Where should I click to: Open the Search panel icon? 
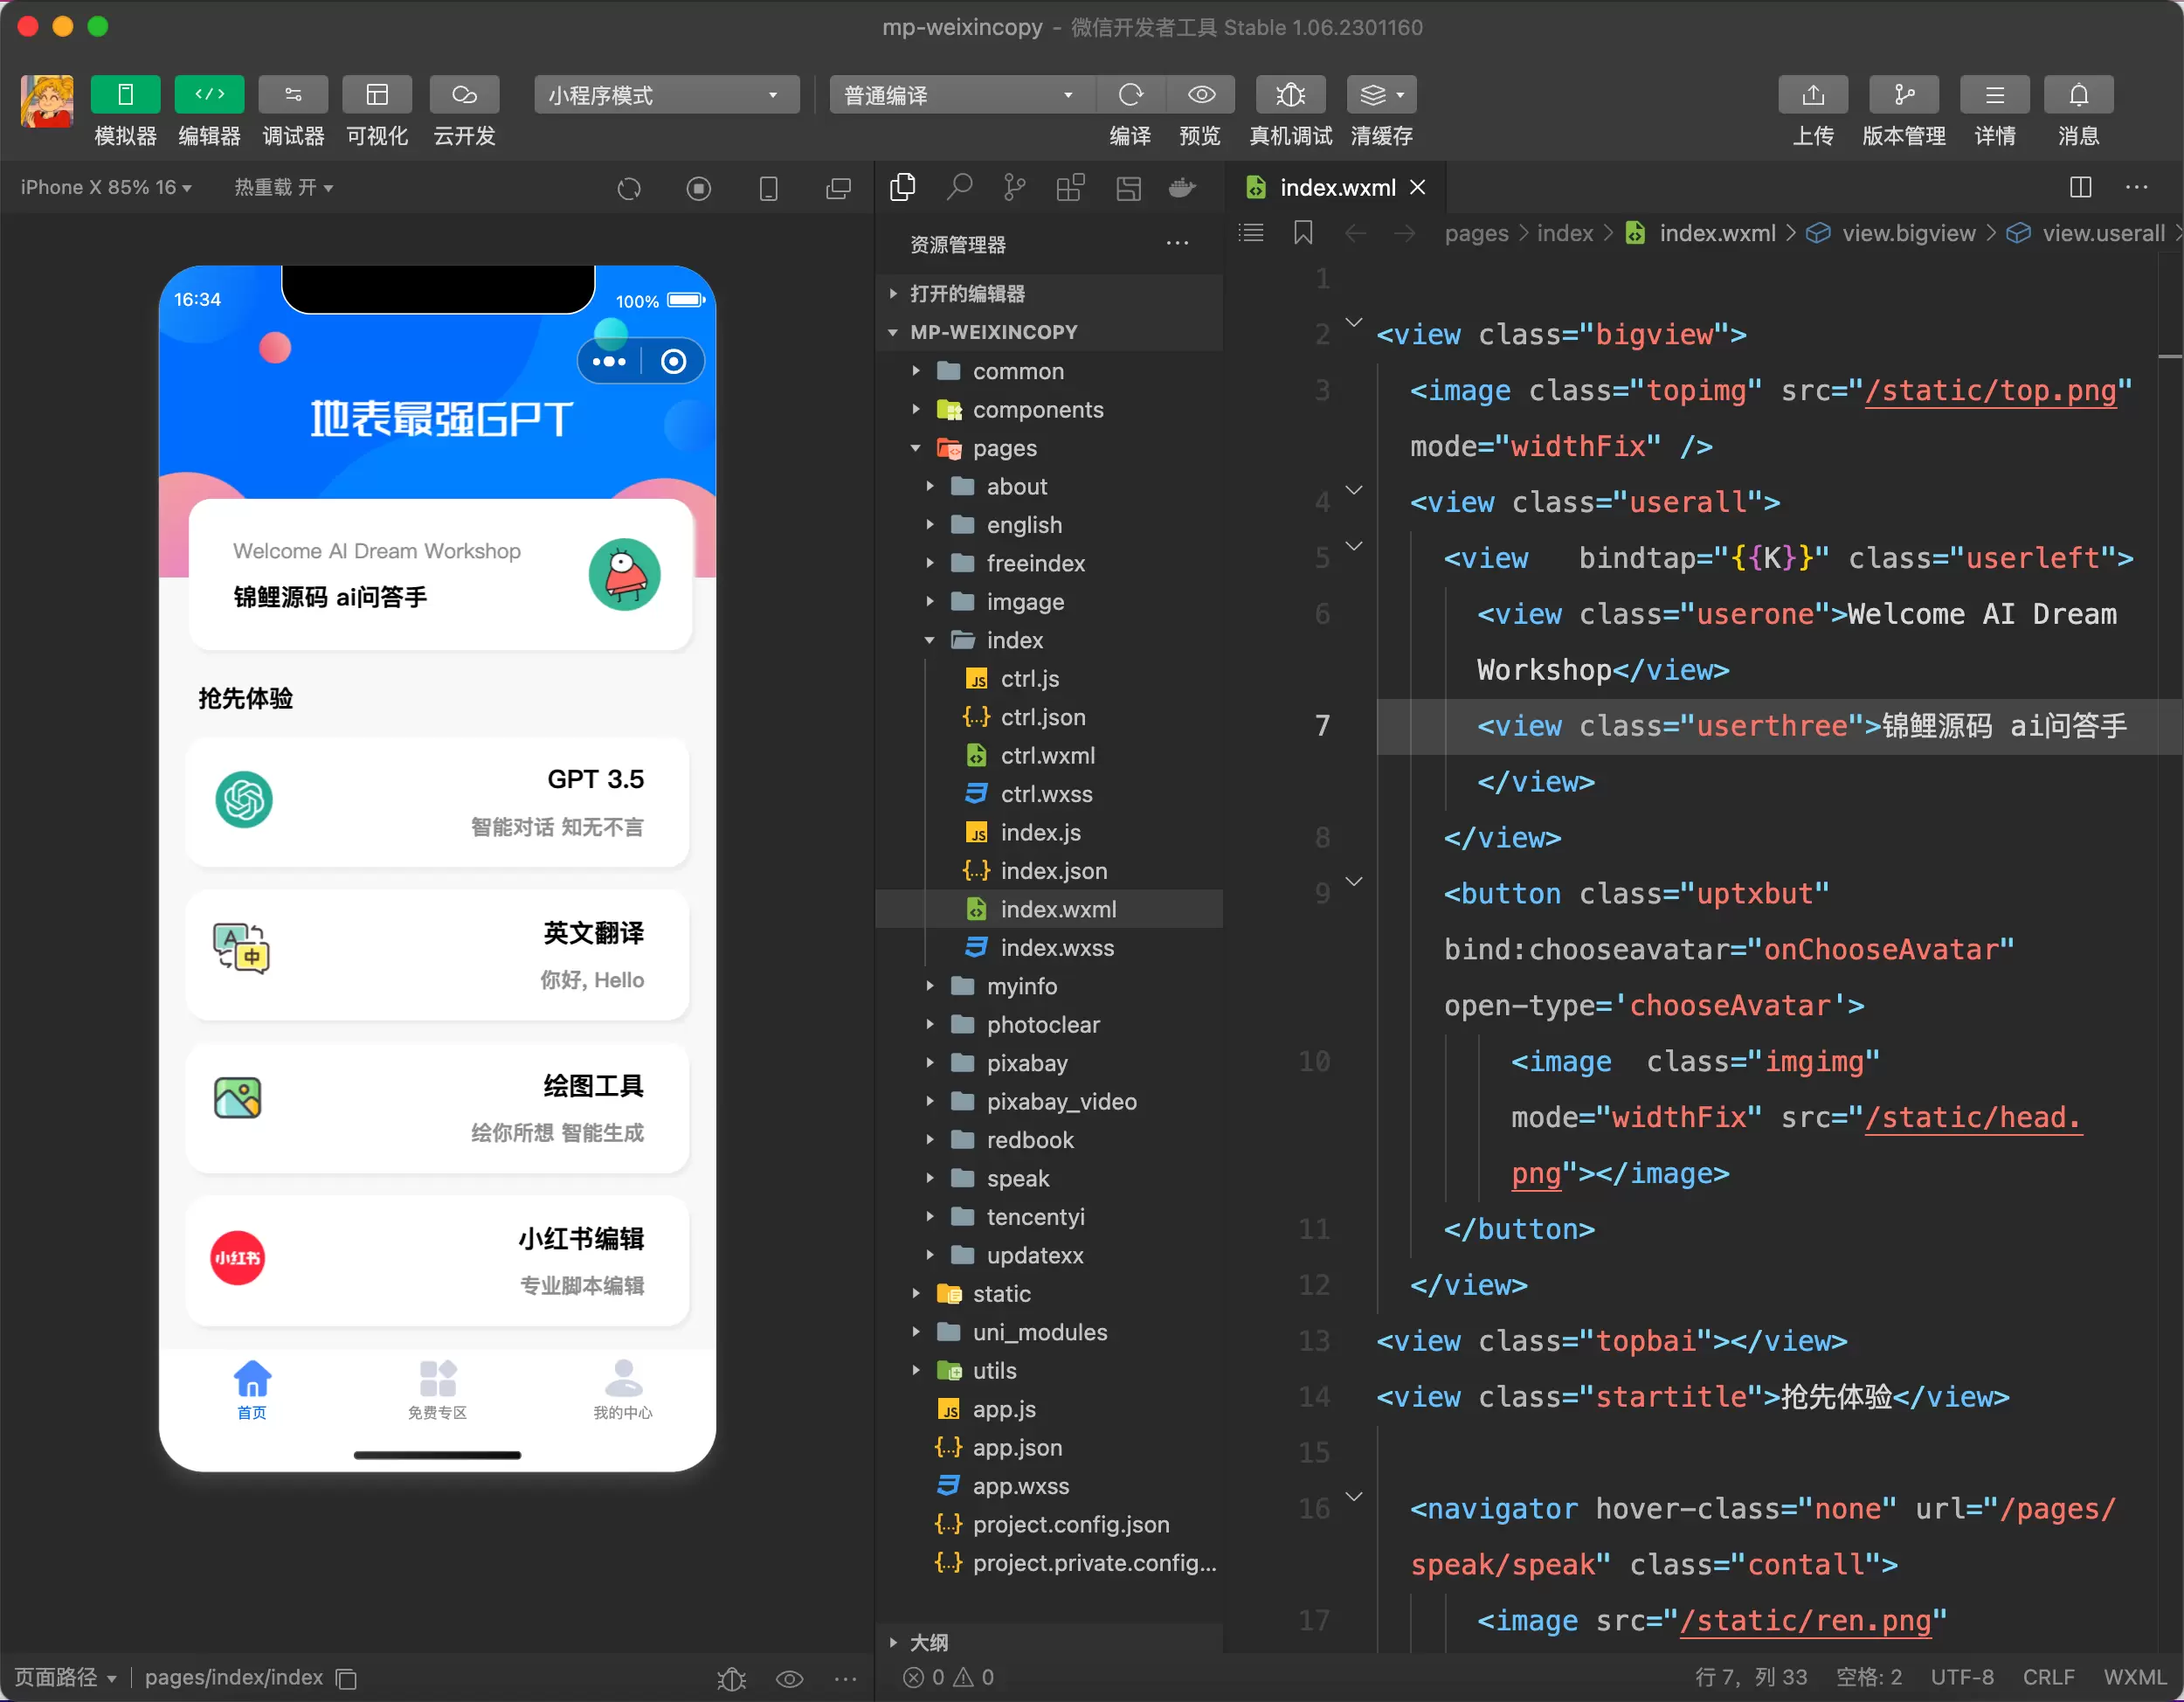click(959, 187)
